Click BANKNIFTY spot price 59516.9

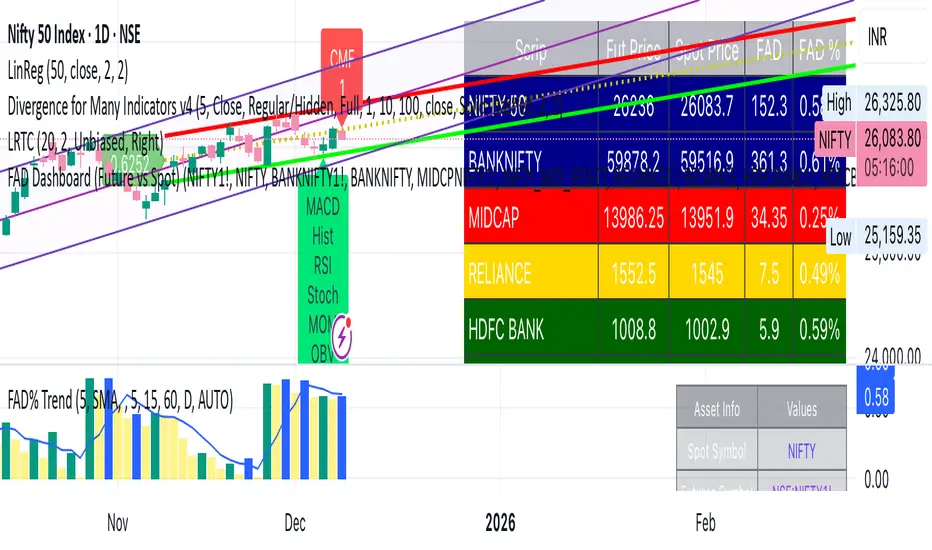(707, 161)
